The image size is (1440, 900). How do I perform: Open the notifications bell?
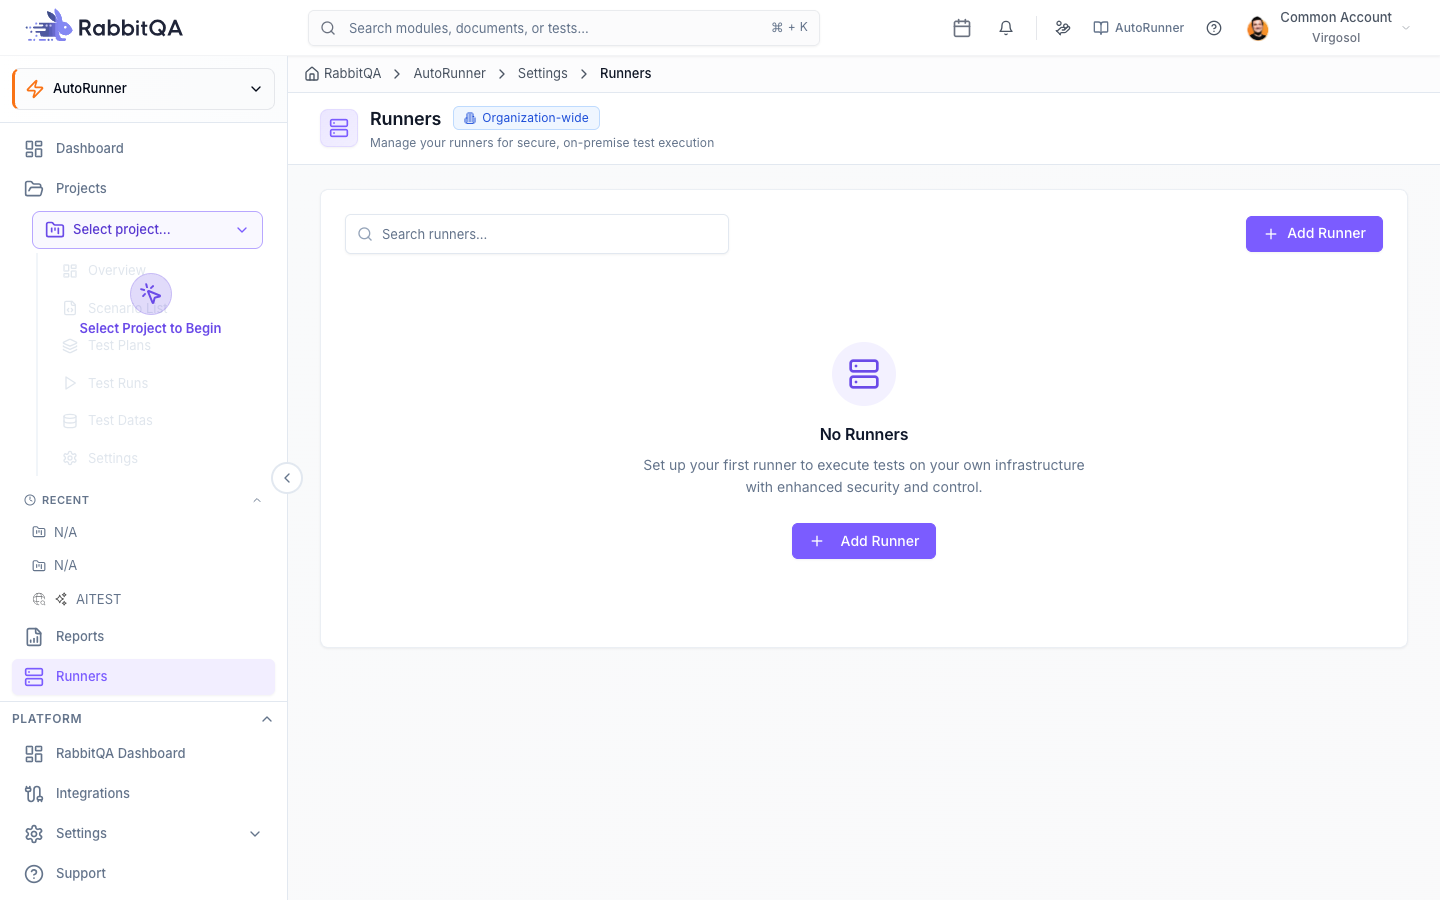point(1006,28)
